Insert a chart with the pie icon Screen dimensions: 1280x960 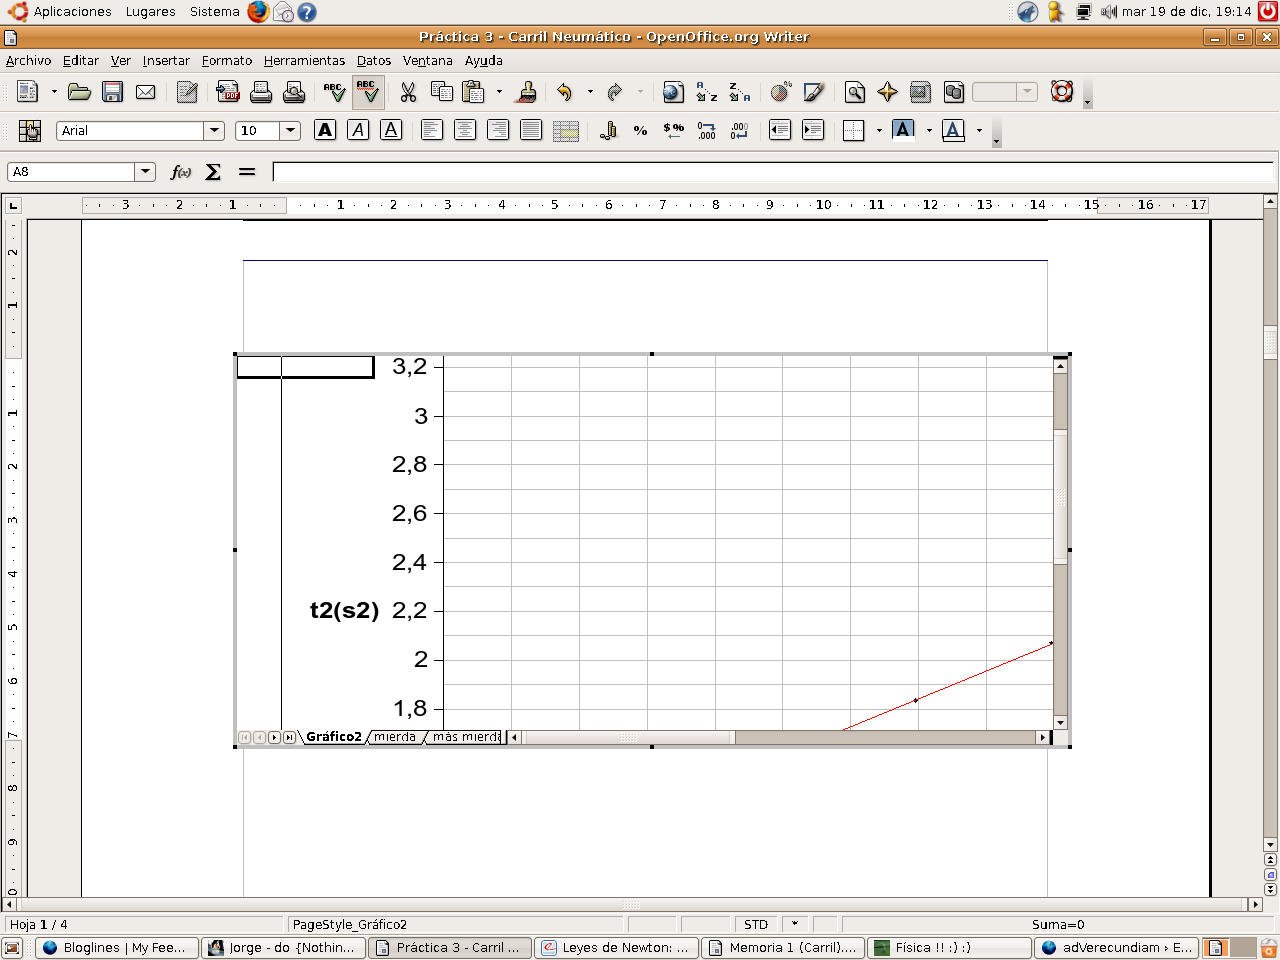tap(781, 92)
